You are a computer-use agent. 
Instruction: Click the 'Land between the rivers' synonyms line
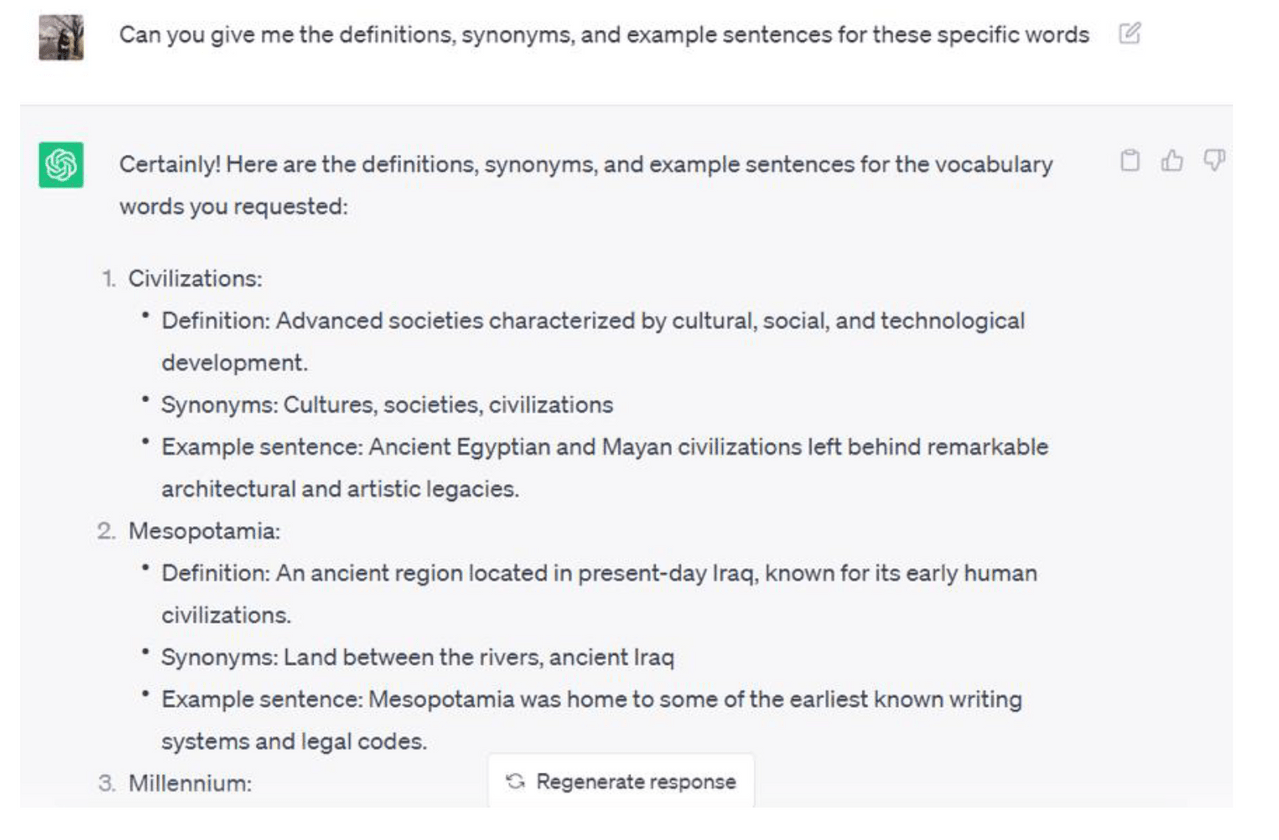[418, 657]
